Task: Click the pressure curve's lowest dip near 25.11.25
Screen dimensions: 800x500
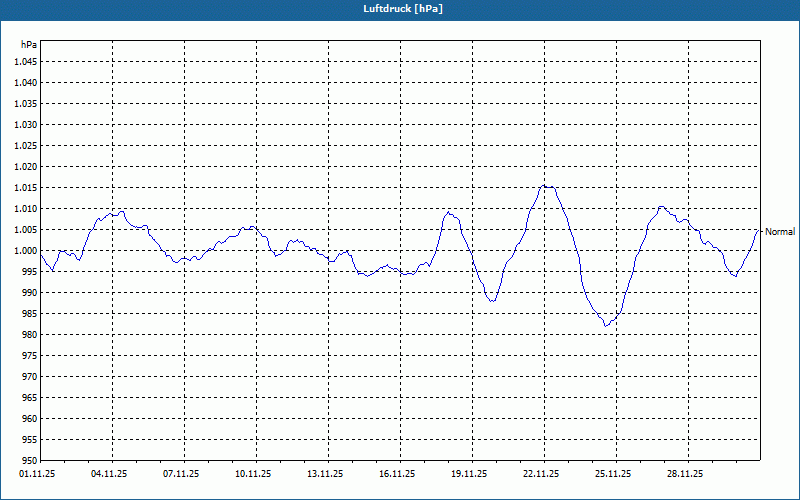Action: tap(606, 325)
